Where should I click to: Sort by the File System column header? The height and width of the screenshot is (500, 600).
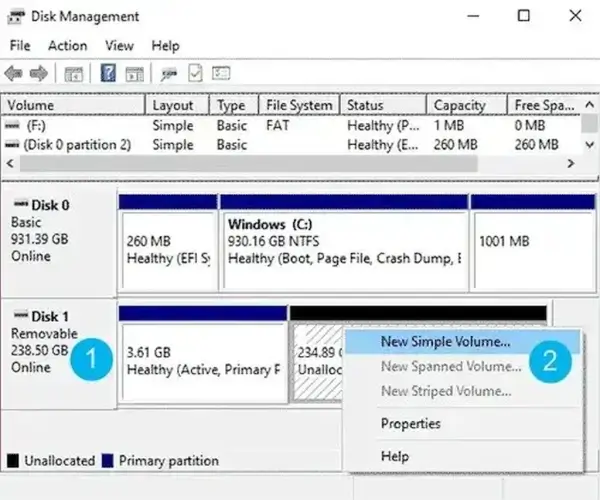click(299, 105)
